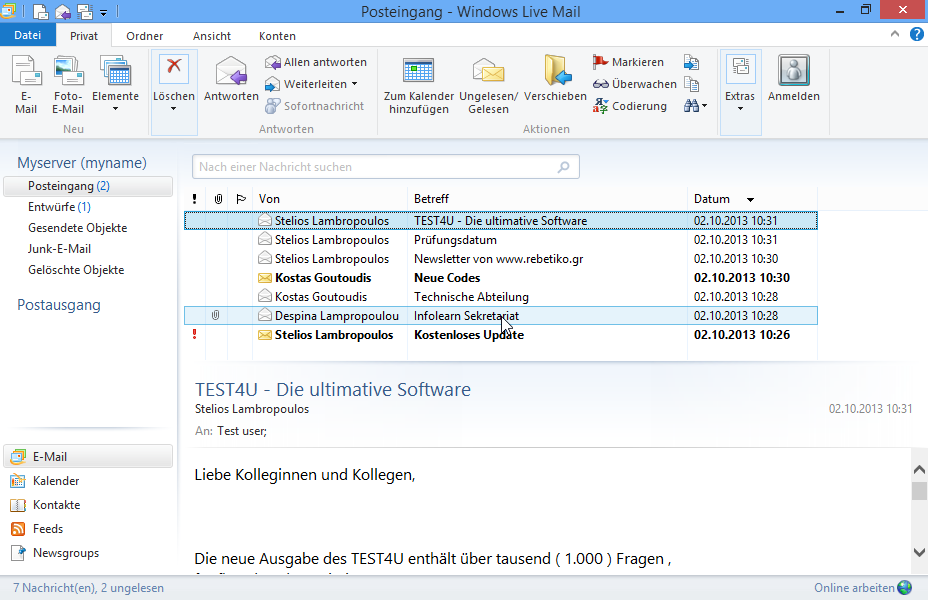The width and height of the screenshot is (928, 600).
Task: Sort by the flag column header
Action: coord(241,199)
